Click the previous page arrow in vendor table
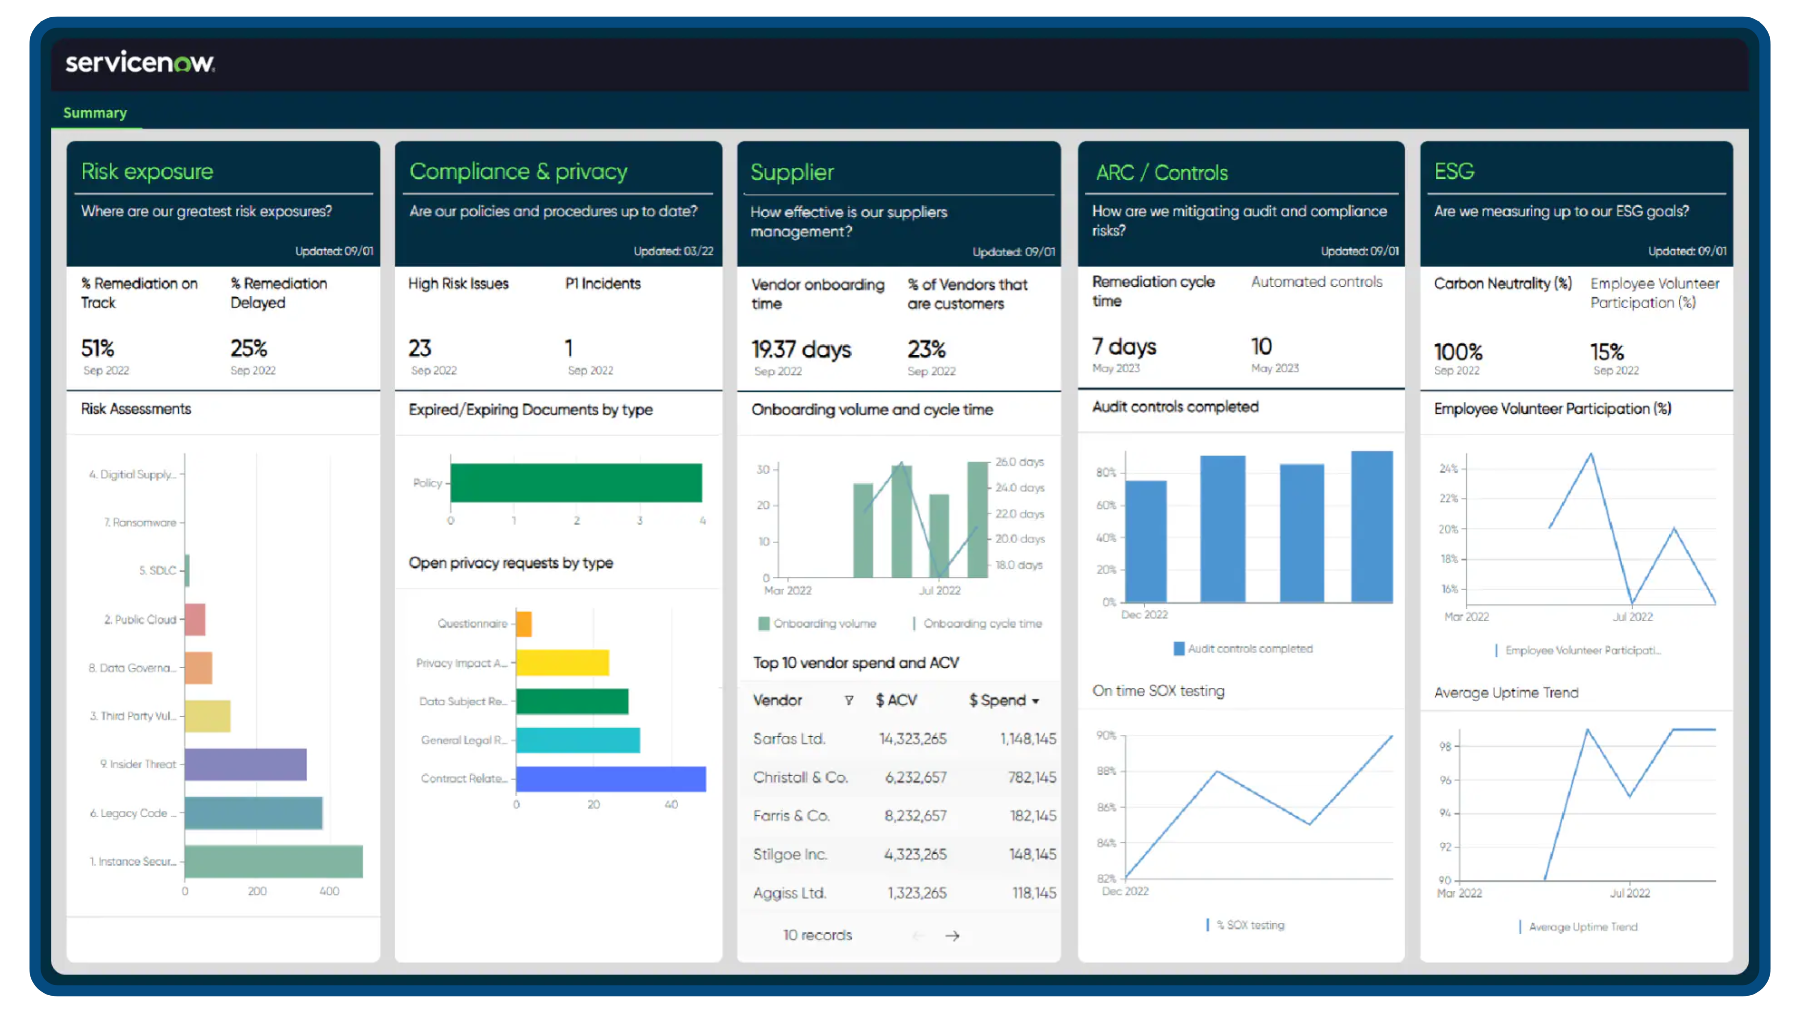 [x=916, y=935]
